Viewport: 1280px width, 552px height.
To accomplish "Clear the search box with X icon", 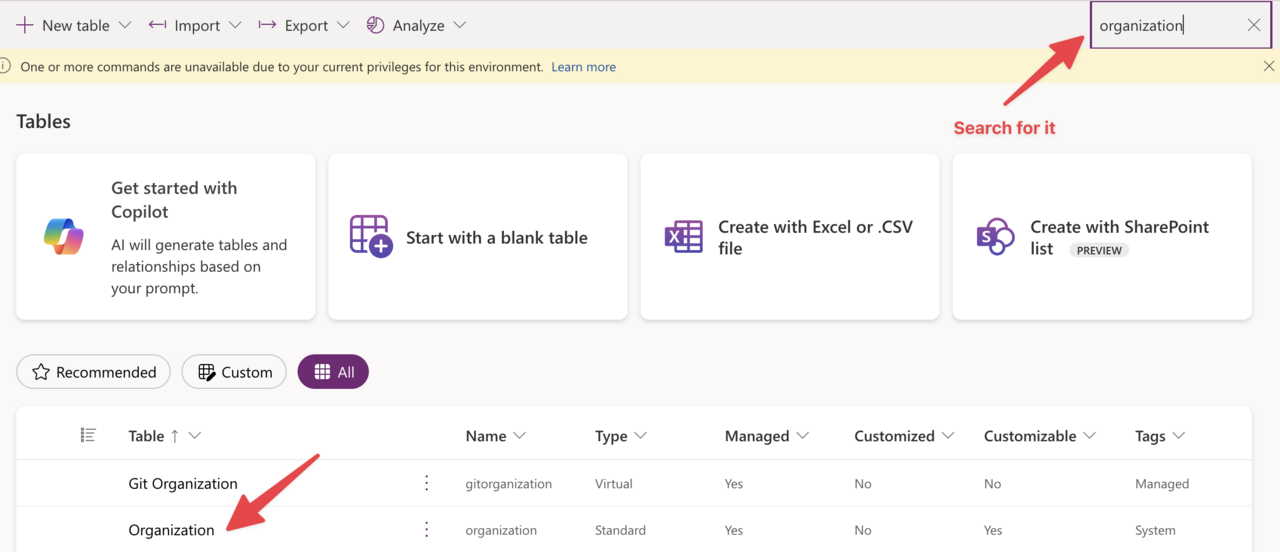I will click(1253, 25).
